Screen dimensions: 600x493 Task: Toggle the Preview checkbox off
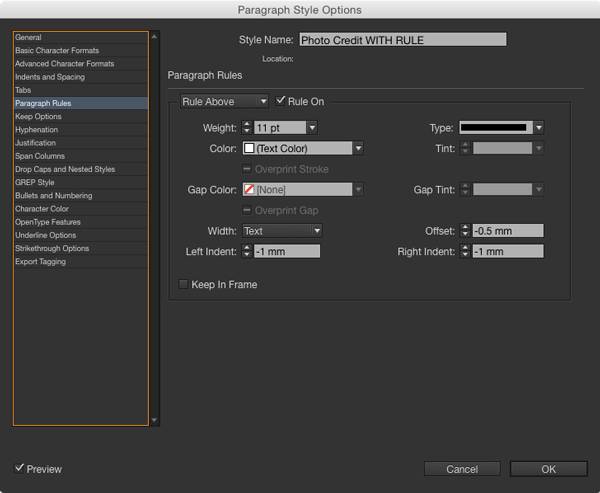tap(19, 468)
